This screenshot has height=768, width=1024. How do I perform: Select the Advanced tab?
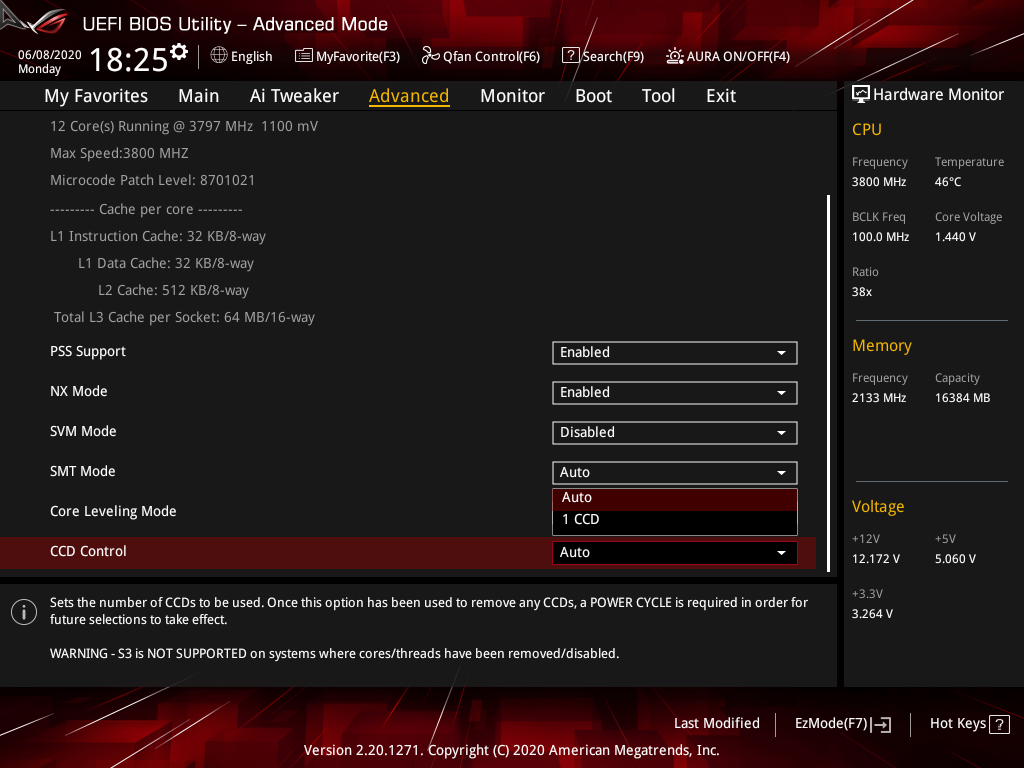click(x=409, y=96)
